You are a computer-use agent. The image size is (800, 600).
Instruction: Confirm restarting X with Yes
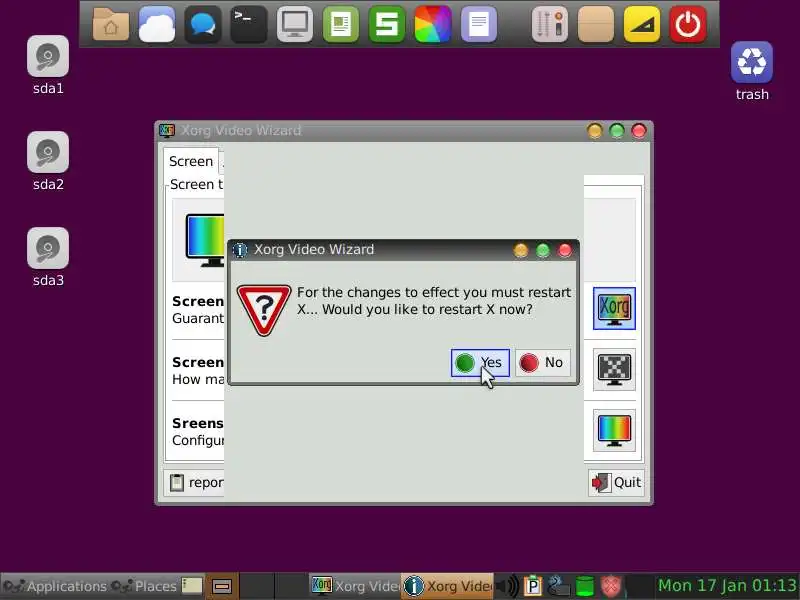480,363
